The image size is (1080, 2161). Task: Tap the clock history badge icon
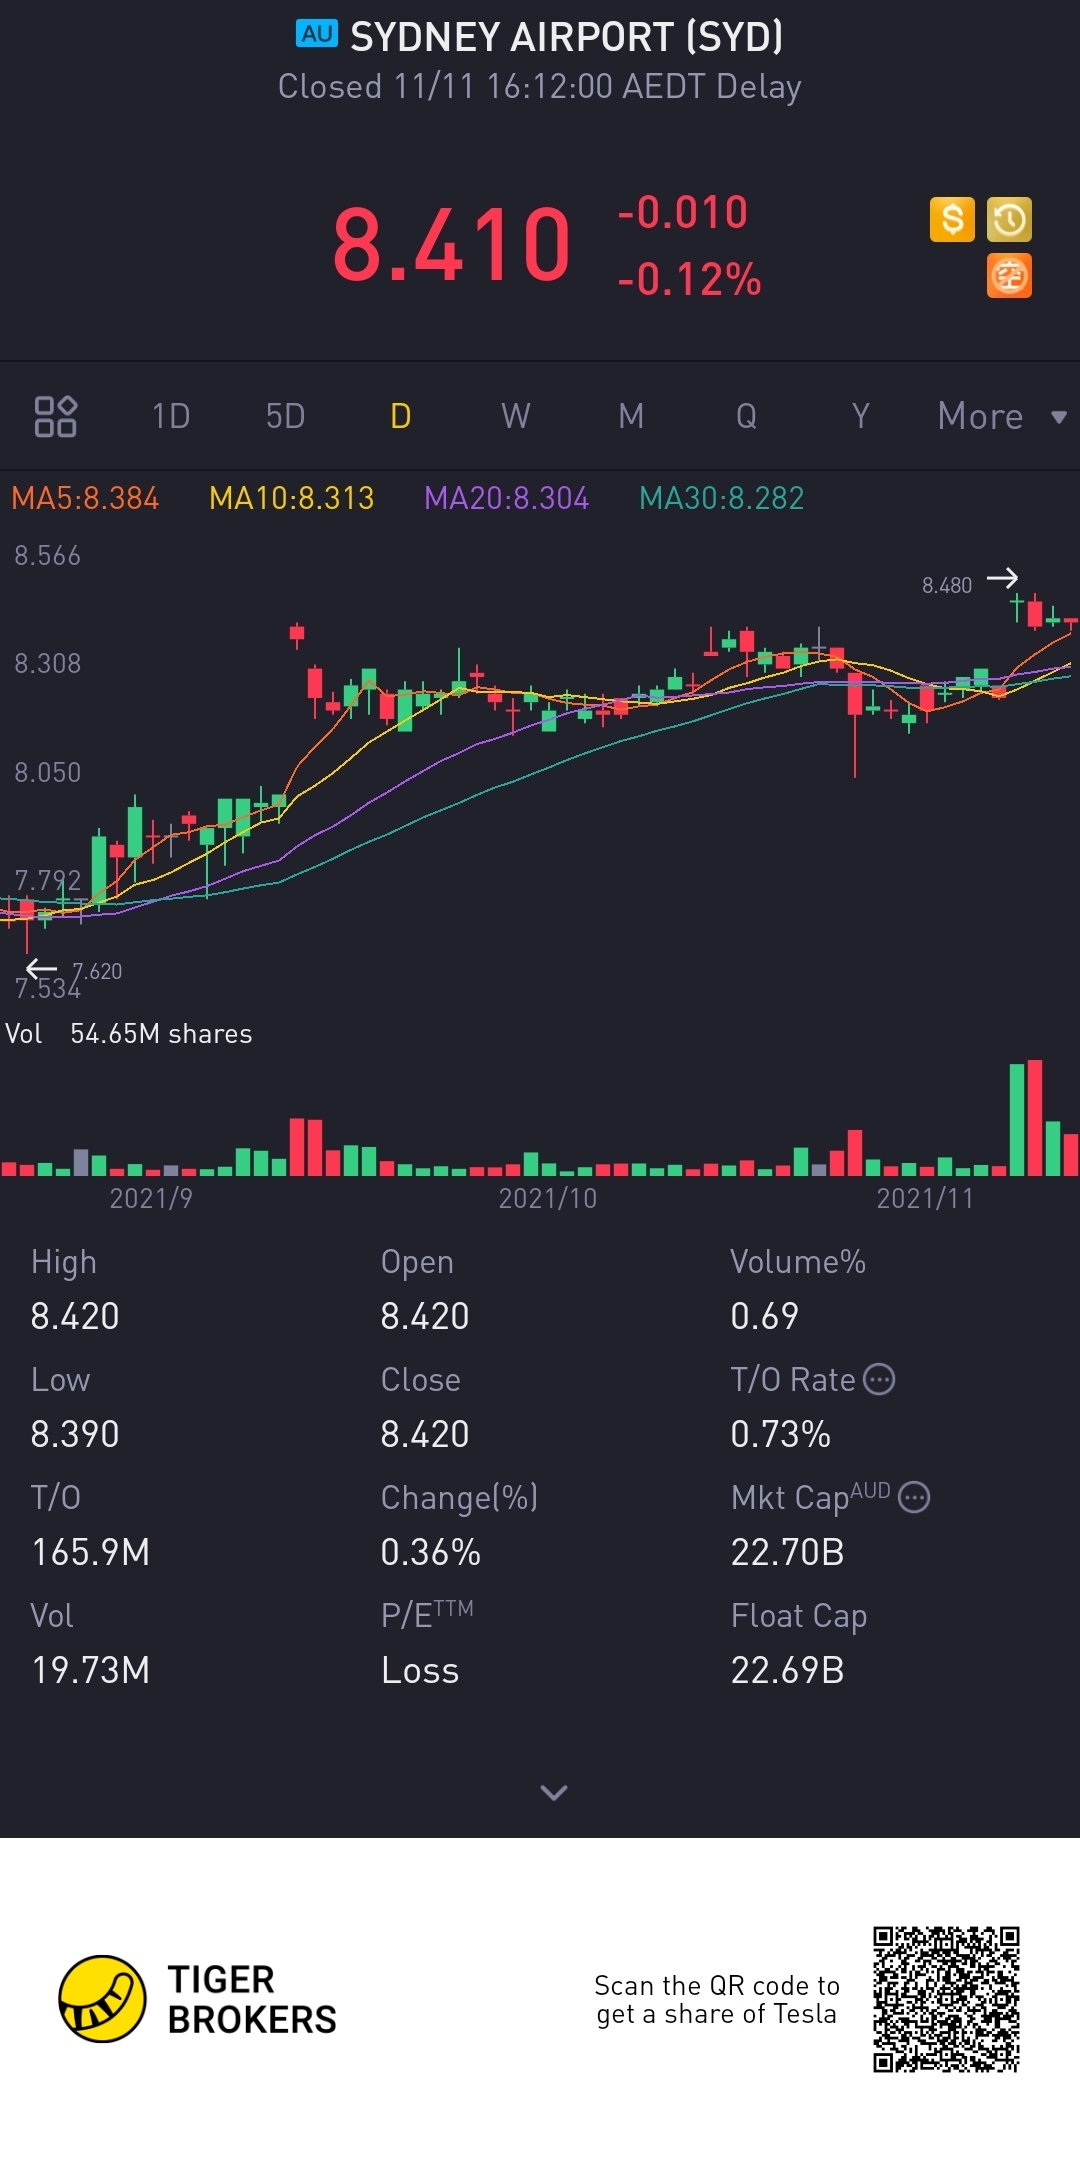click(1009, 219)
